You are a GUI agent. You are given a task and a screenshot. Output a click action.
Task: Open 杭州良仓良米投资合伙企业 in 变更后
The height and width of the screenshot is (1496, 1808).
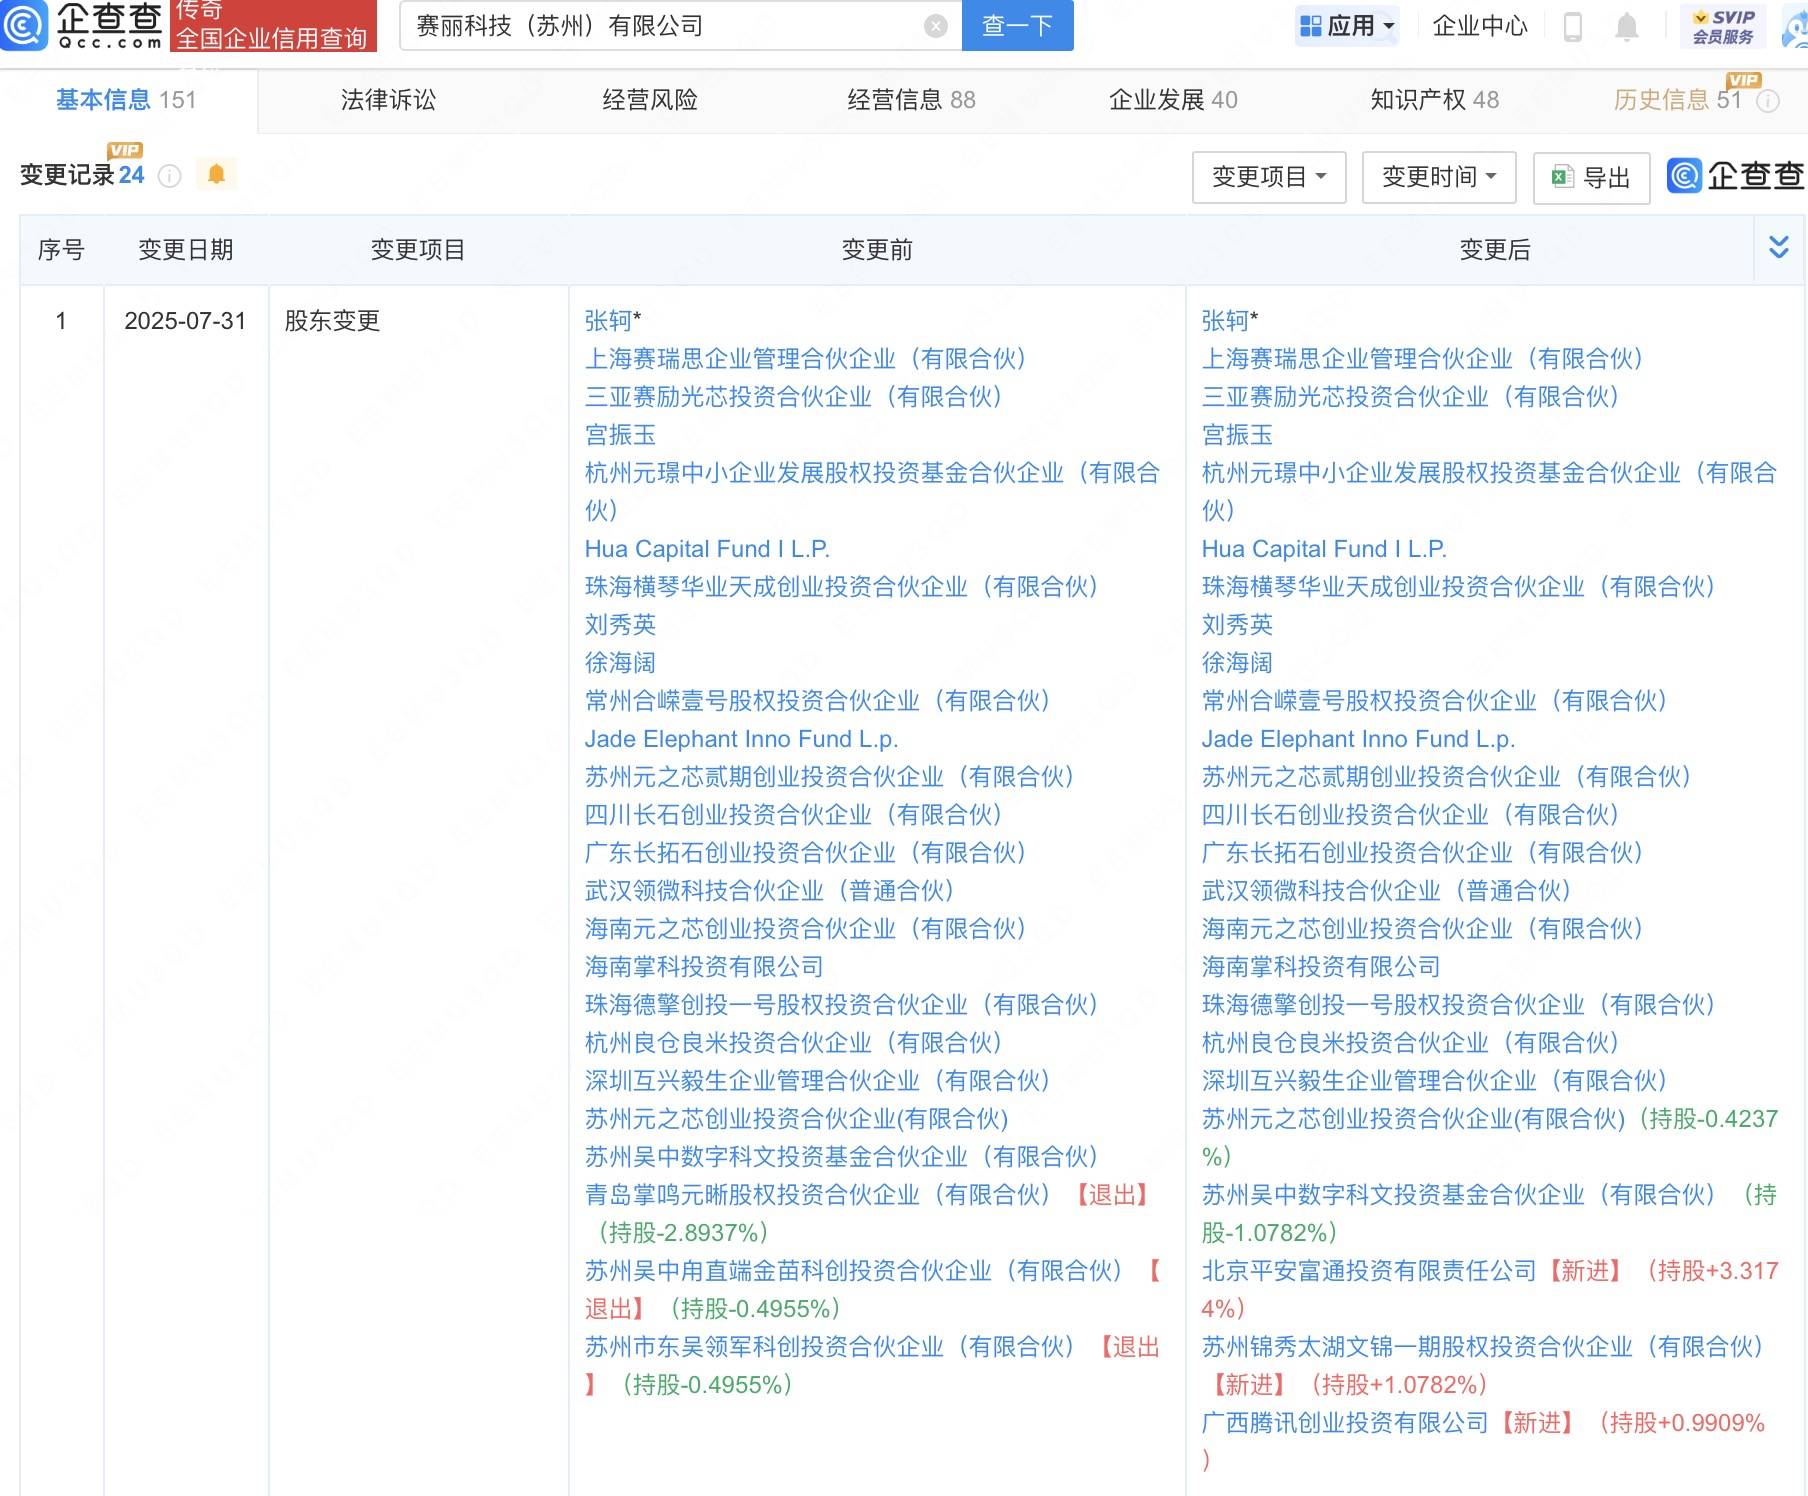(x=1410, y=1043)
